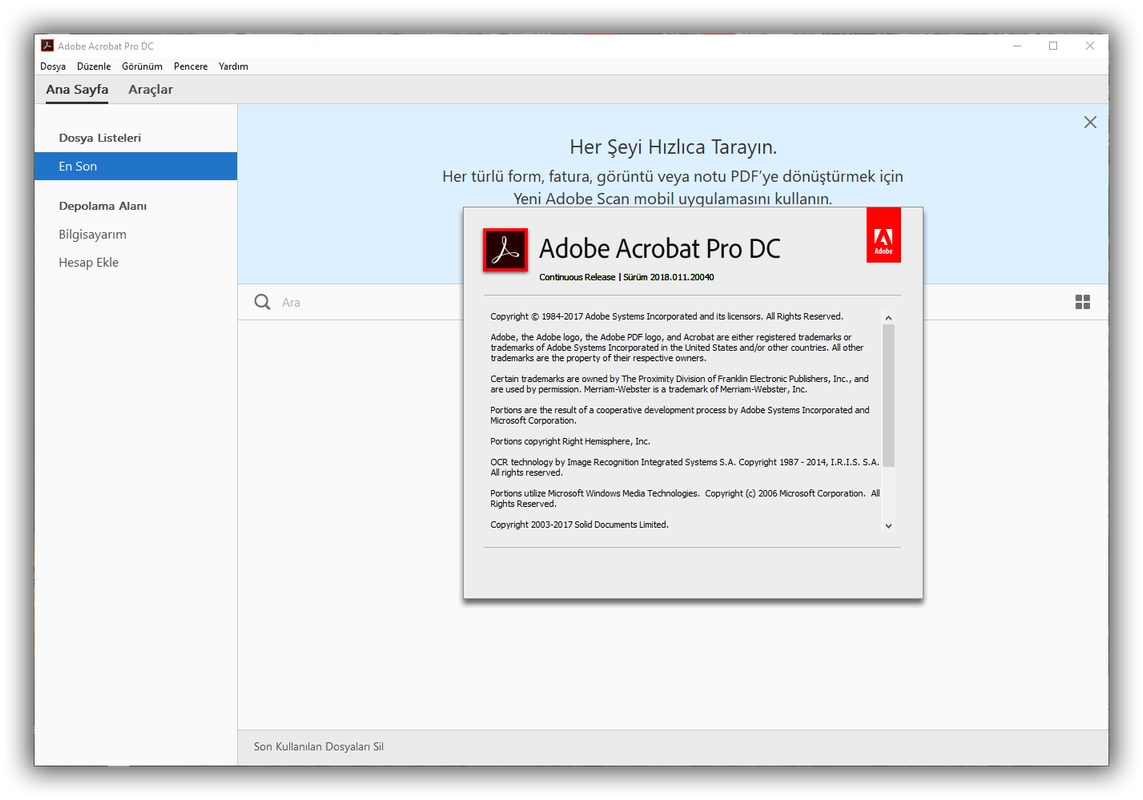The height and width of the screenshot is (800, 1143).
Task: Click Hesap Ekle to add account
Action: coord(88,263)
